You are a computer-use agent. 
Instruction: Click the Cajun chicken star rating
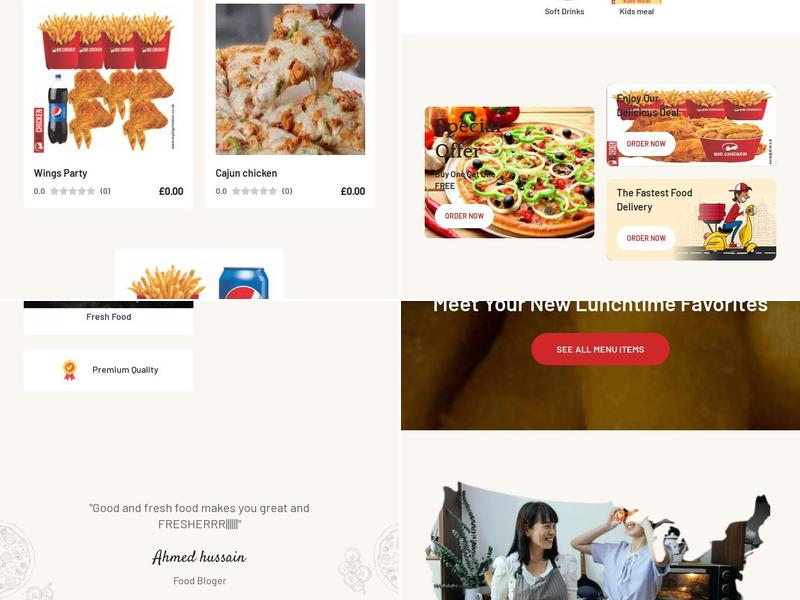coord(254,191)
